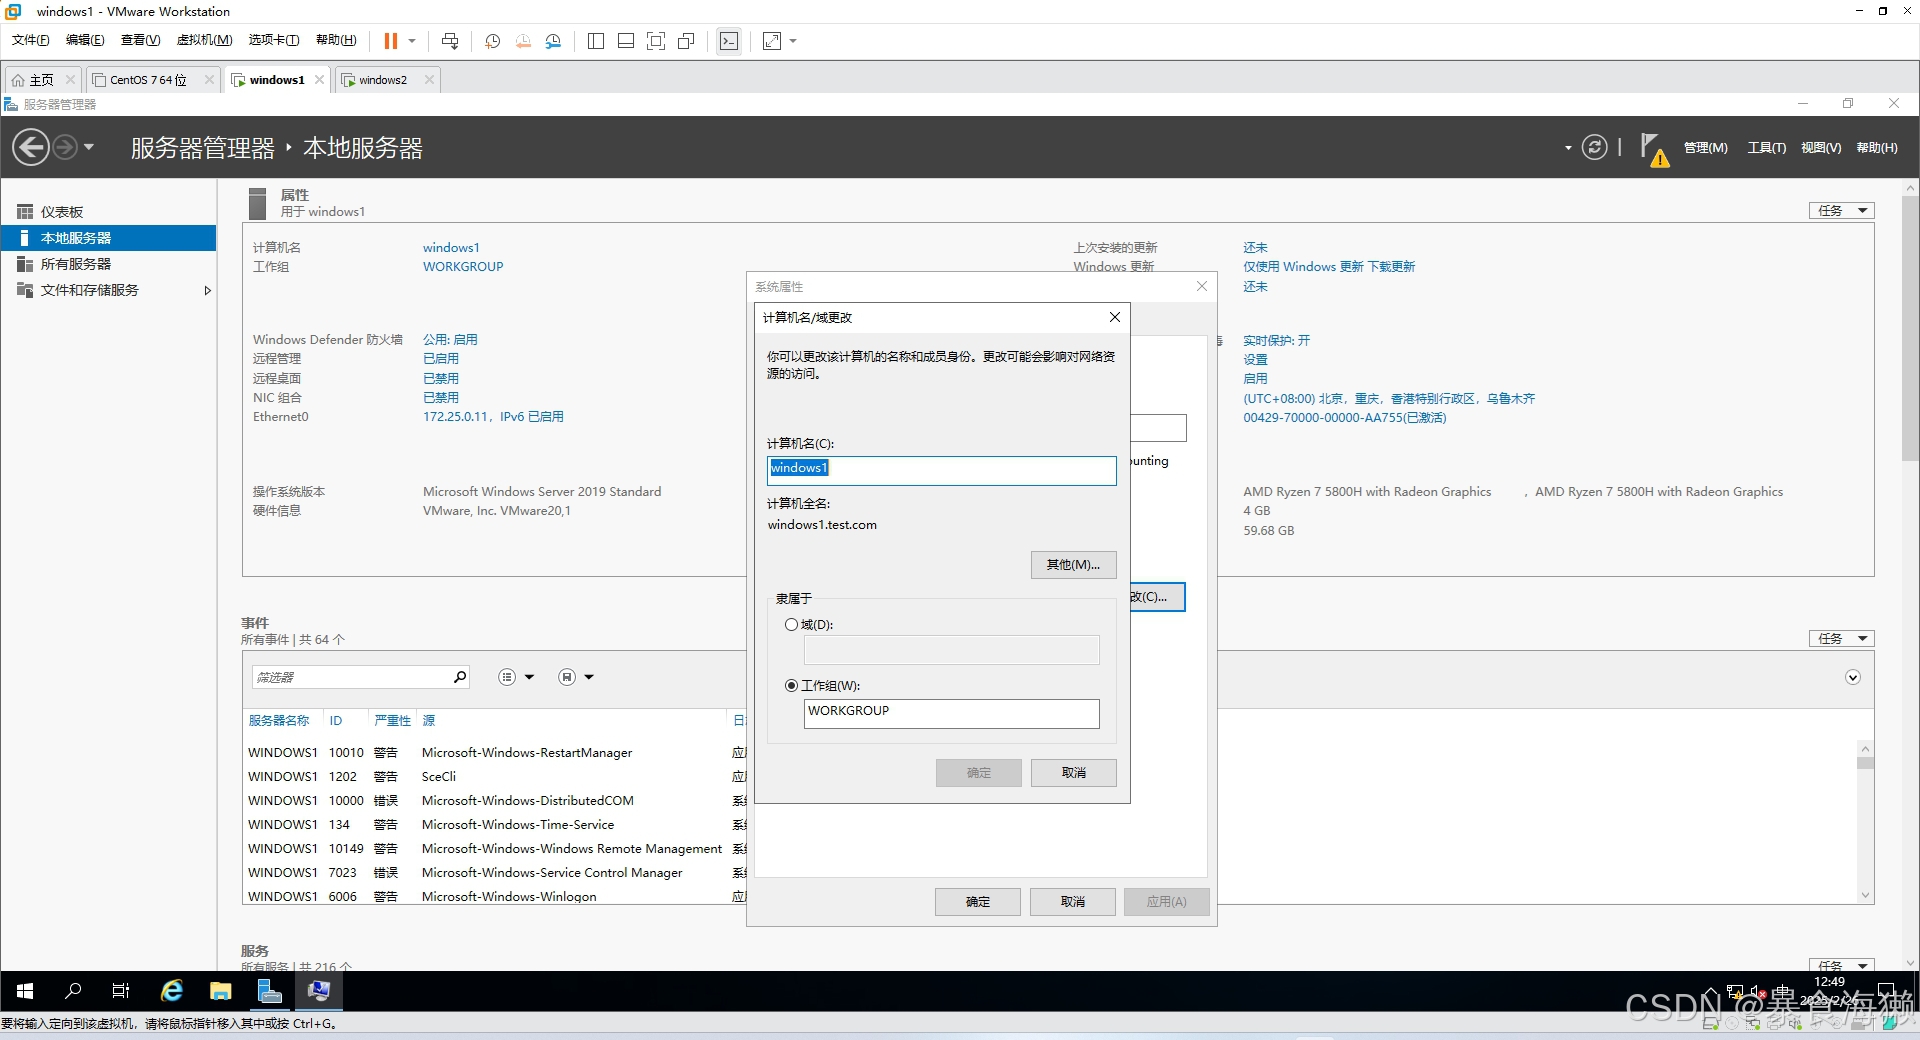Open the VMware console view icon
The image size is (1920, 1040).
[x=729, y=41]
